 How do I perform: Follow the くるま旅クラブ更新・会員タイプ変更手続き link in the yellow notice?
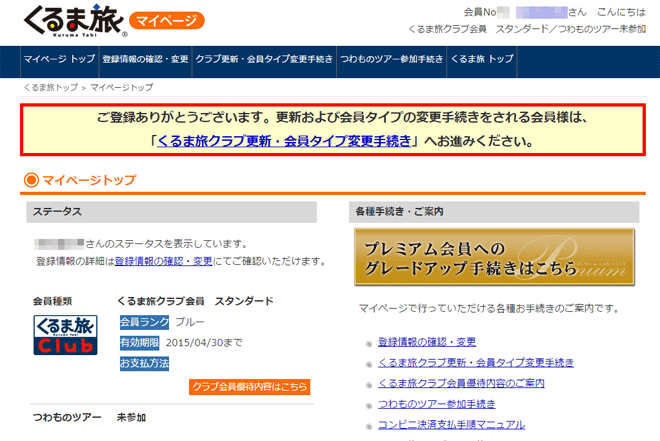tap(284, 141)
